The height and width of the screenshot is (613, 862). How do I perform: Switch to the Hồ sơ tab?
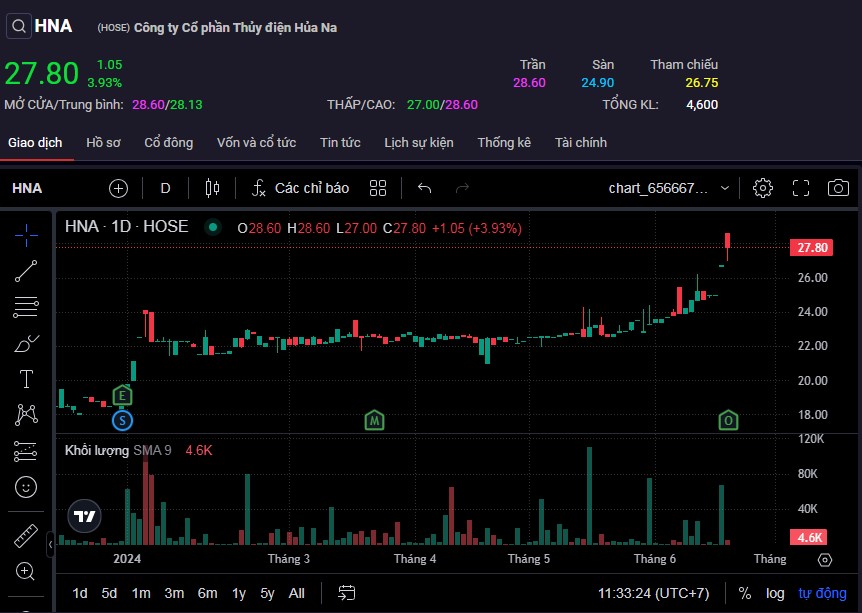[103, 143]
